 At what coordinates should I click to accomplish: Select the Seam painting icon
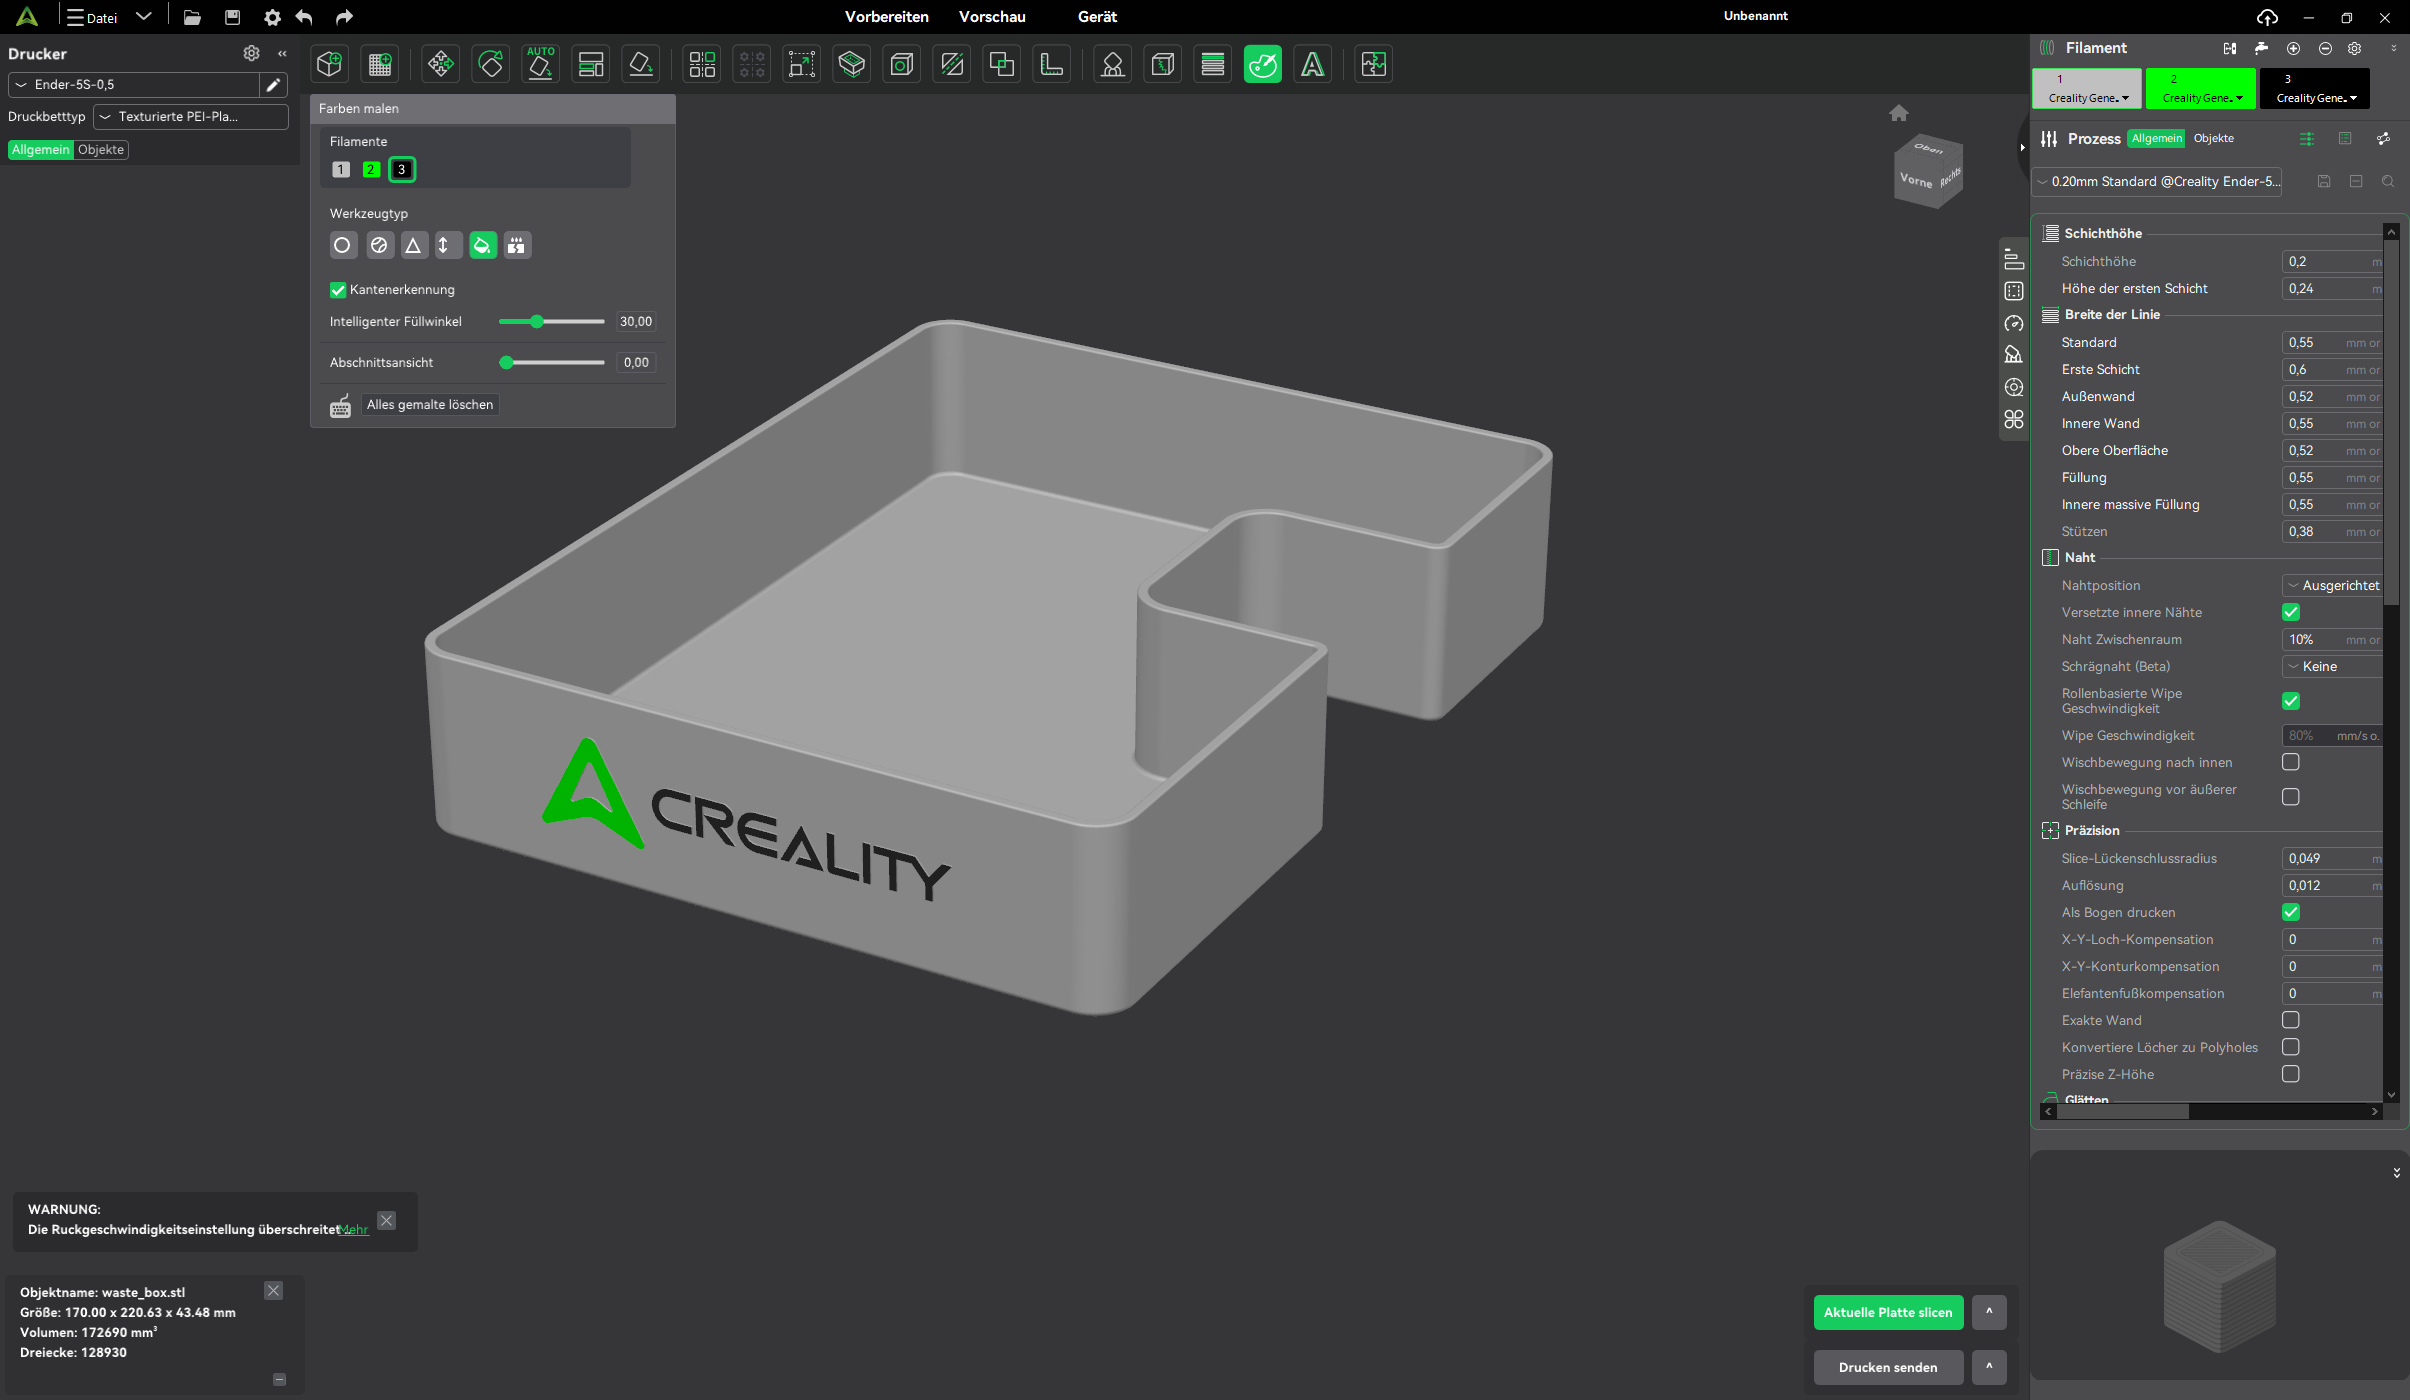1162,64
